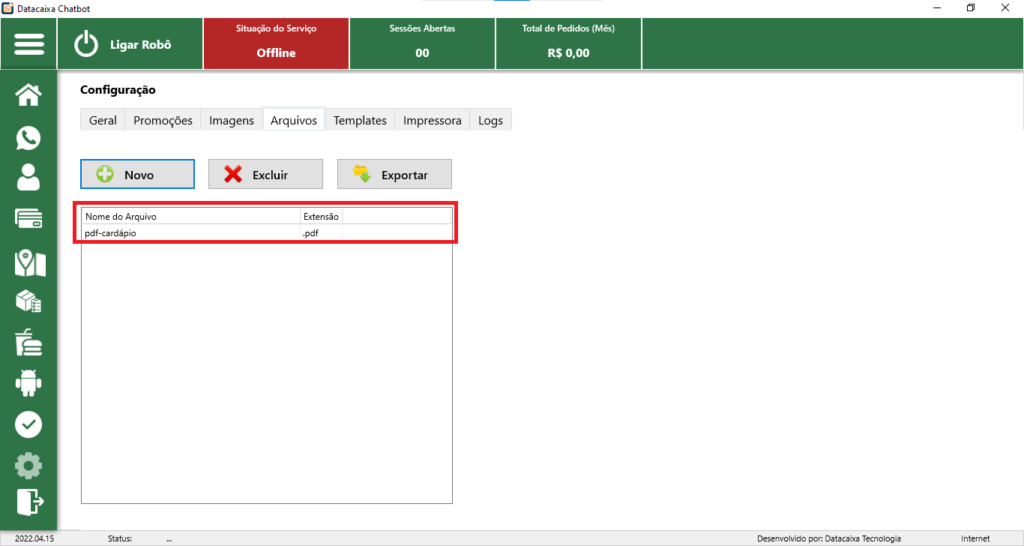Click the exit door icon in sidebar

(x=29, y=501)
